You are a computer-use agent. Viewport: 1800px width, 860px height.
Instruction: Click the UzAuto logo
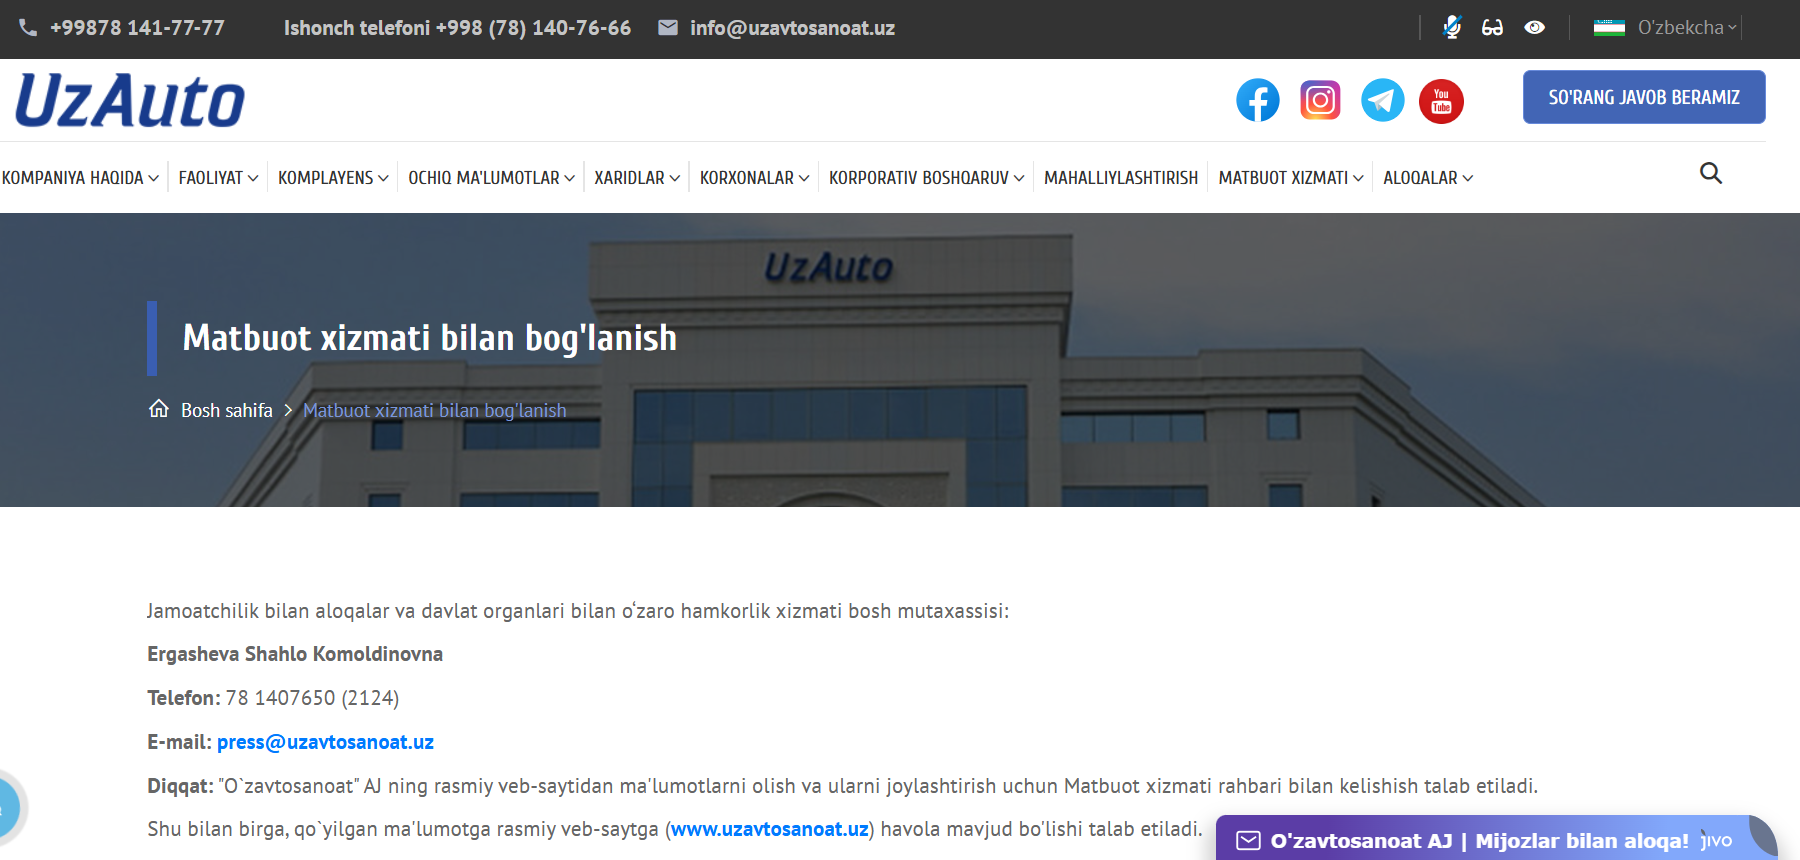[x=130, y=100]
